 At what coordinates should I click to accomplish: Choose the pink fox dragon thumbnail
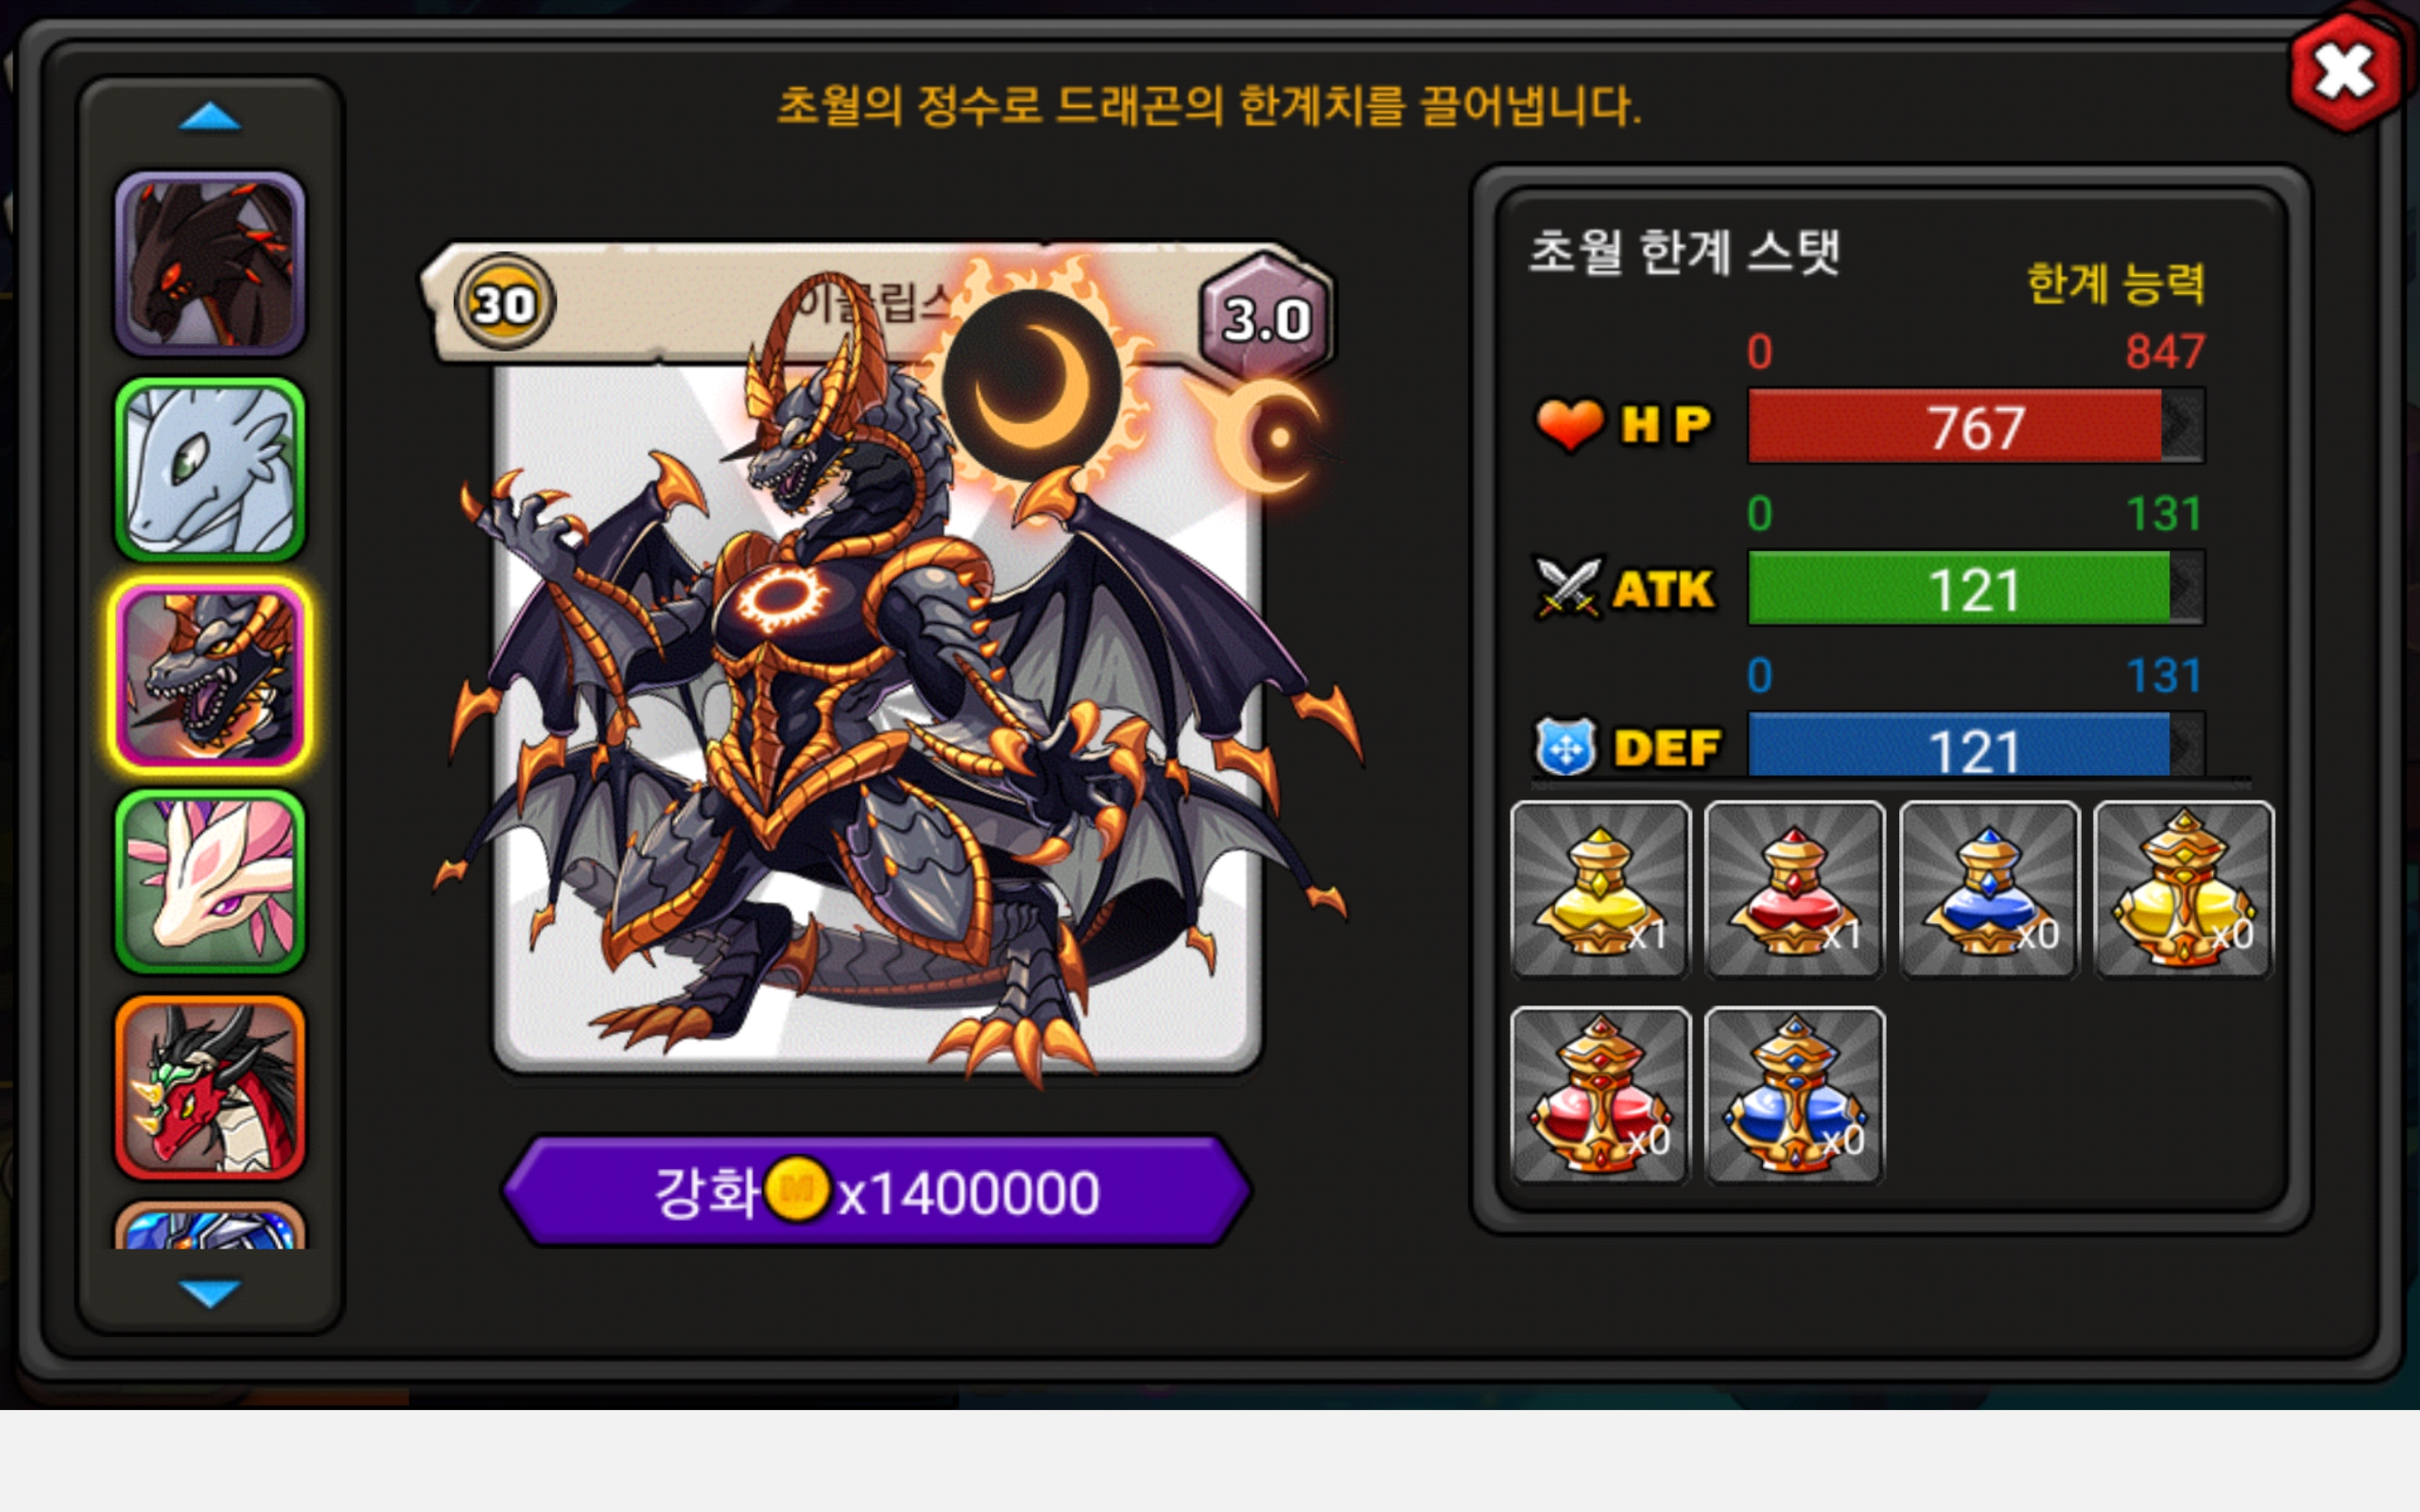pyautogui.click(x=210, y=881)
